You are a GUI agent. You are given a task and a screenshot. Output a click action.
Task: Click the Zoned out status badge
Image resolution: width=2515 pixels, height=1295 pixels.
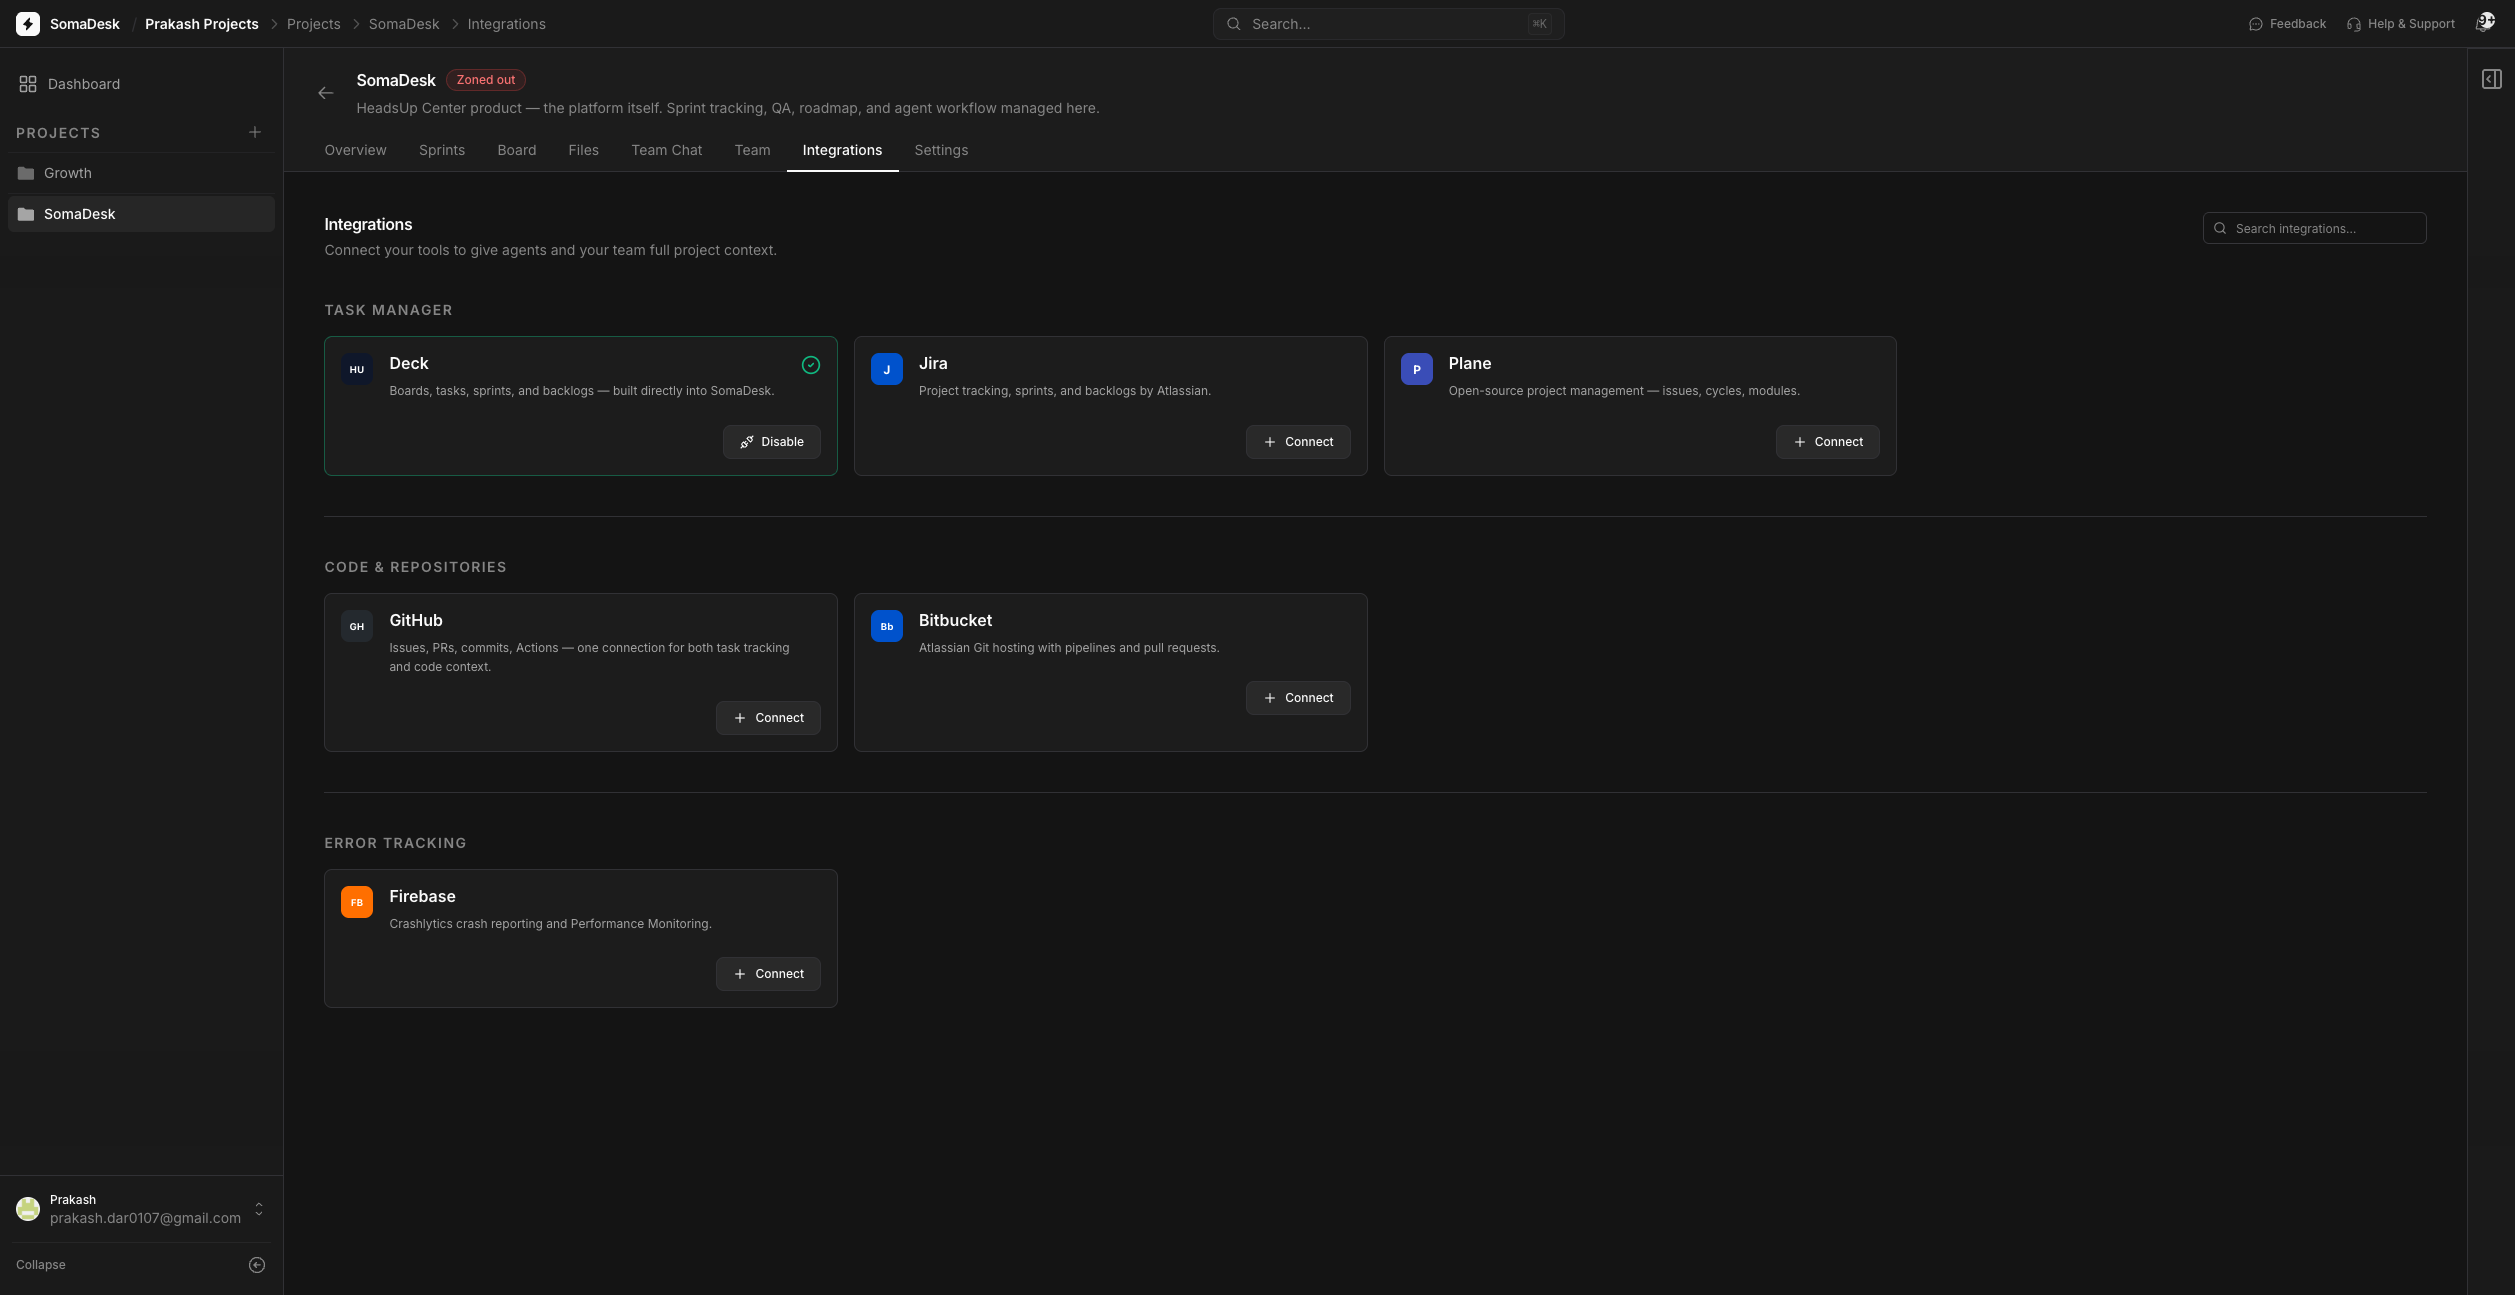[486, 80]
